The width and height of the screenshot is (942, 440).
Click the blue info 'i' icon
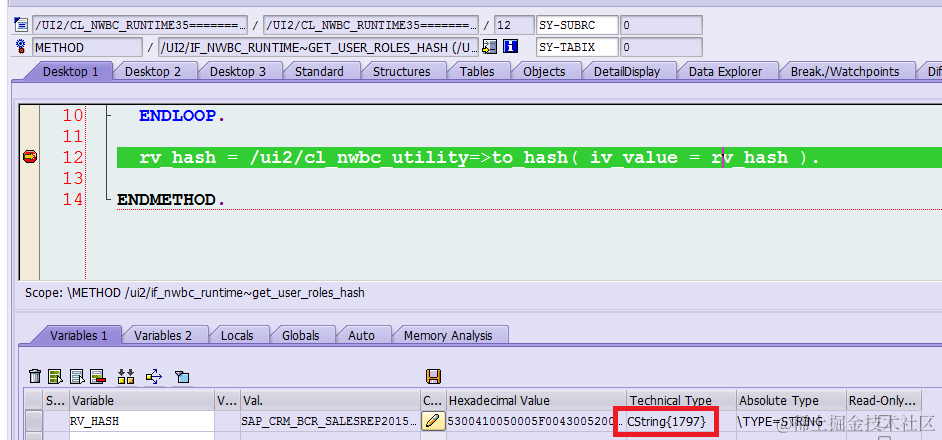tap(510, 47)
